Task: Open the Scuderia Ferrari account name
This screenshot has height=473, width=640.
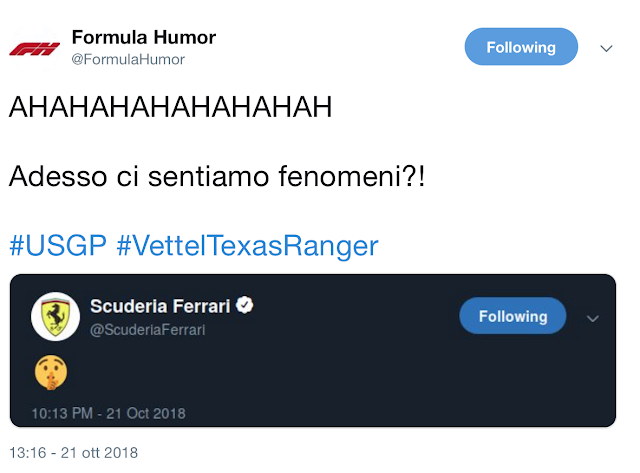Action: [161, 305]
